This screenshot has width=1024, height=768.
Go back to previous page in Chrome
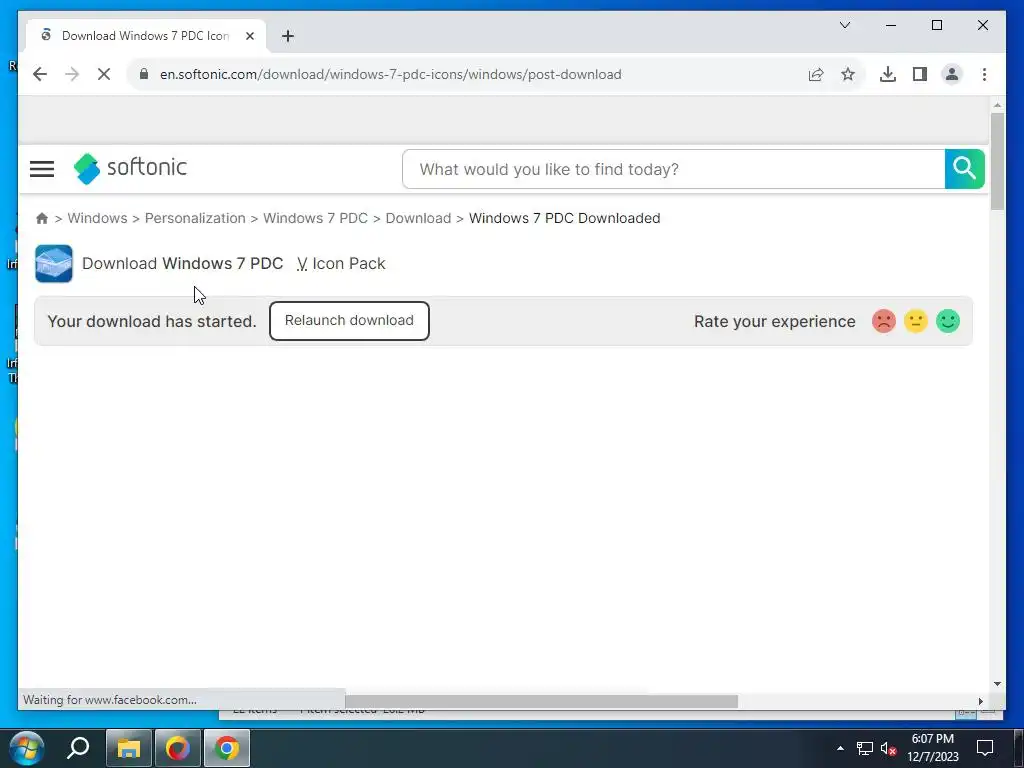40,74
